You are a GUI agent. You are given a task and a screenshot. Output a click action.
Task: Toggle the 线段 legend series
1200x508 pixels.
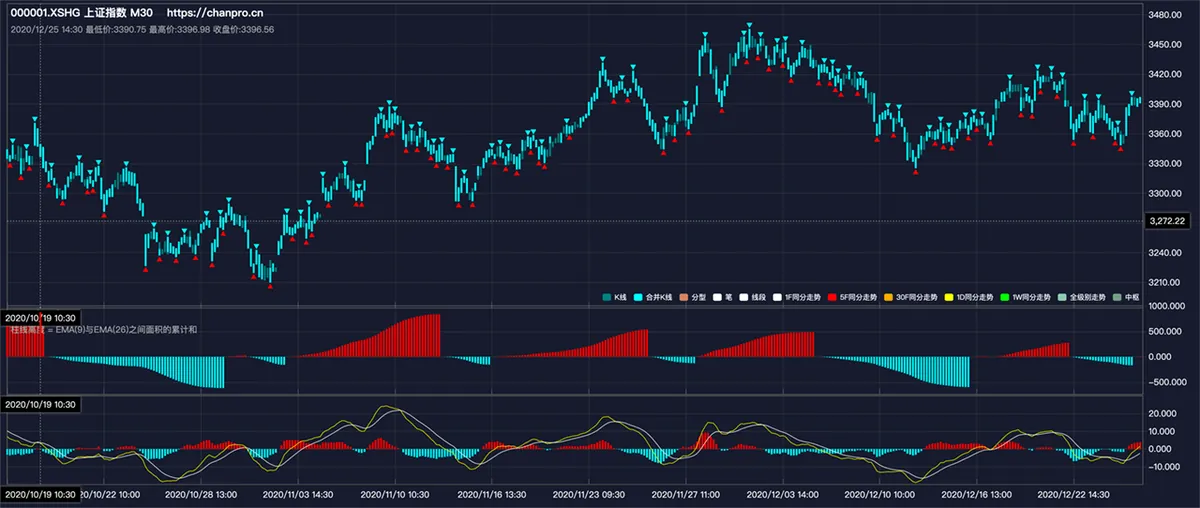[752, 297]
